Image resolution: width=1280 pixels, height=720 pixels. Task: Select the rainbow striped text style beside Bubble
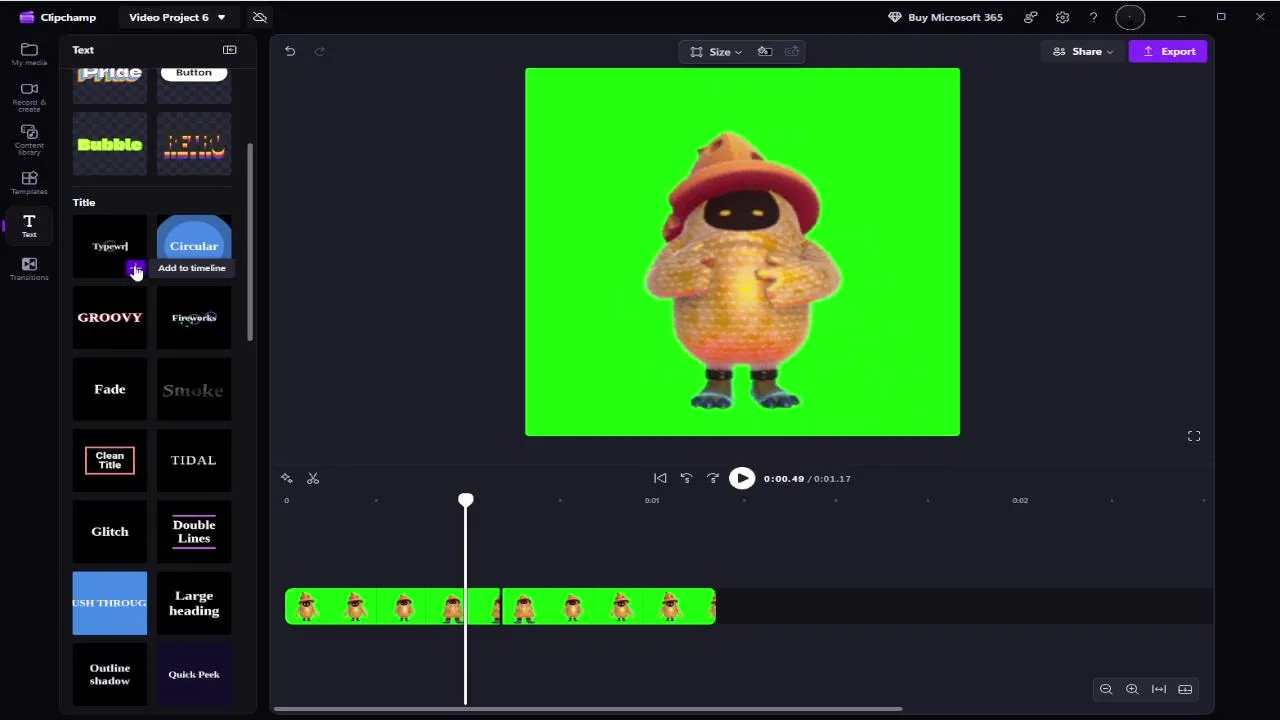(x=194, y=144)
